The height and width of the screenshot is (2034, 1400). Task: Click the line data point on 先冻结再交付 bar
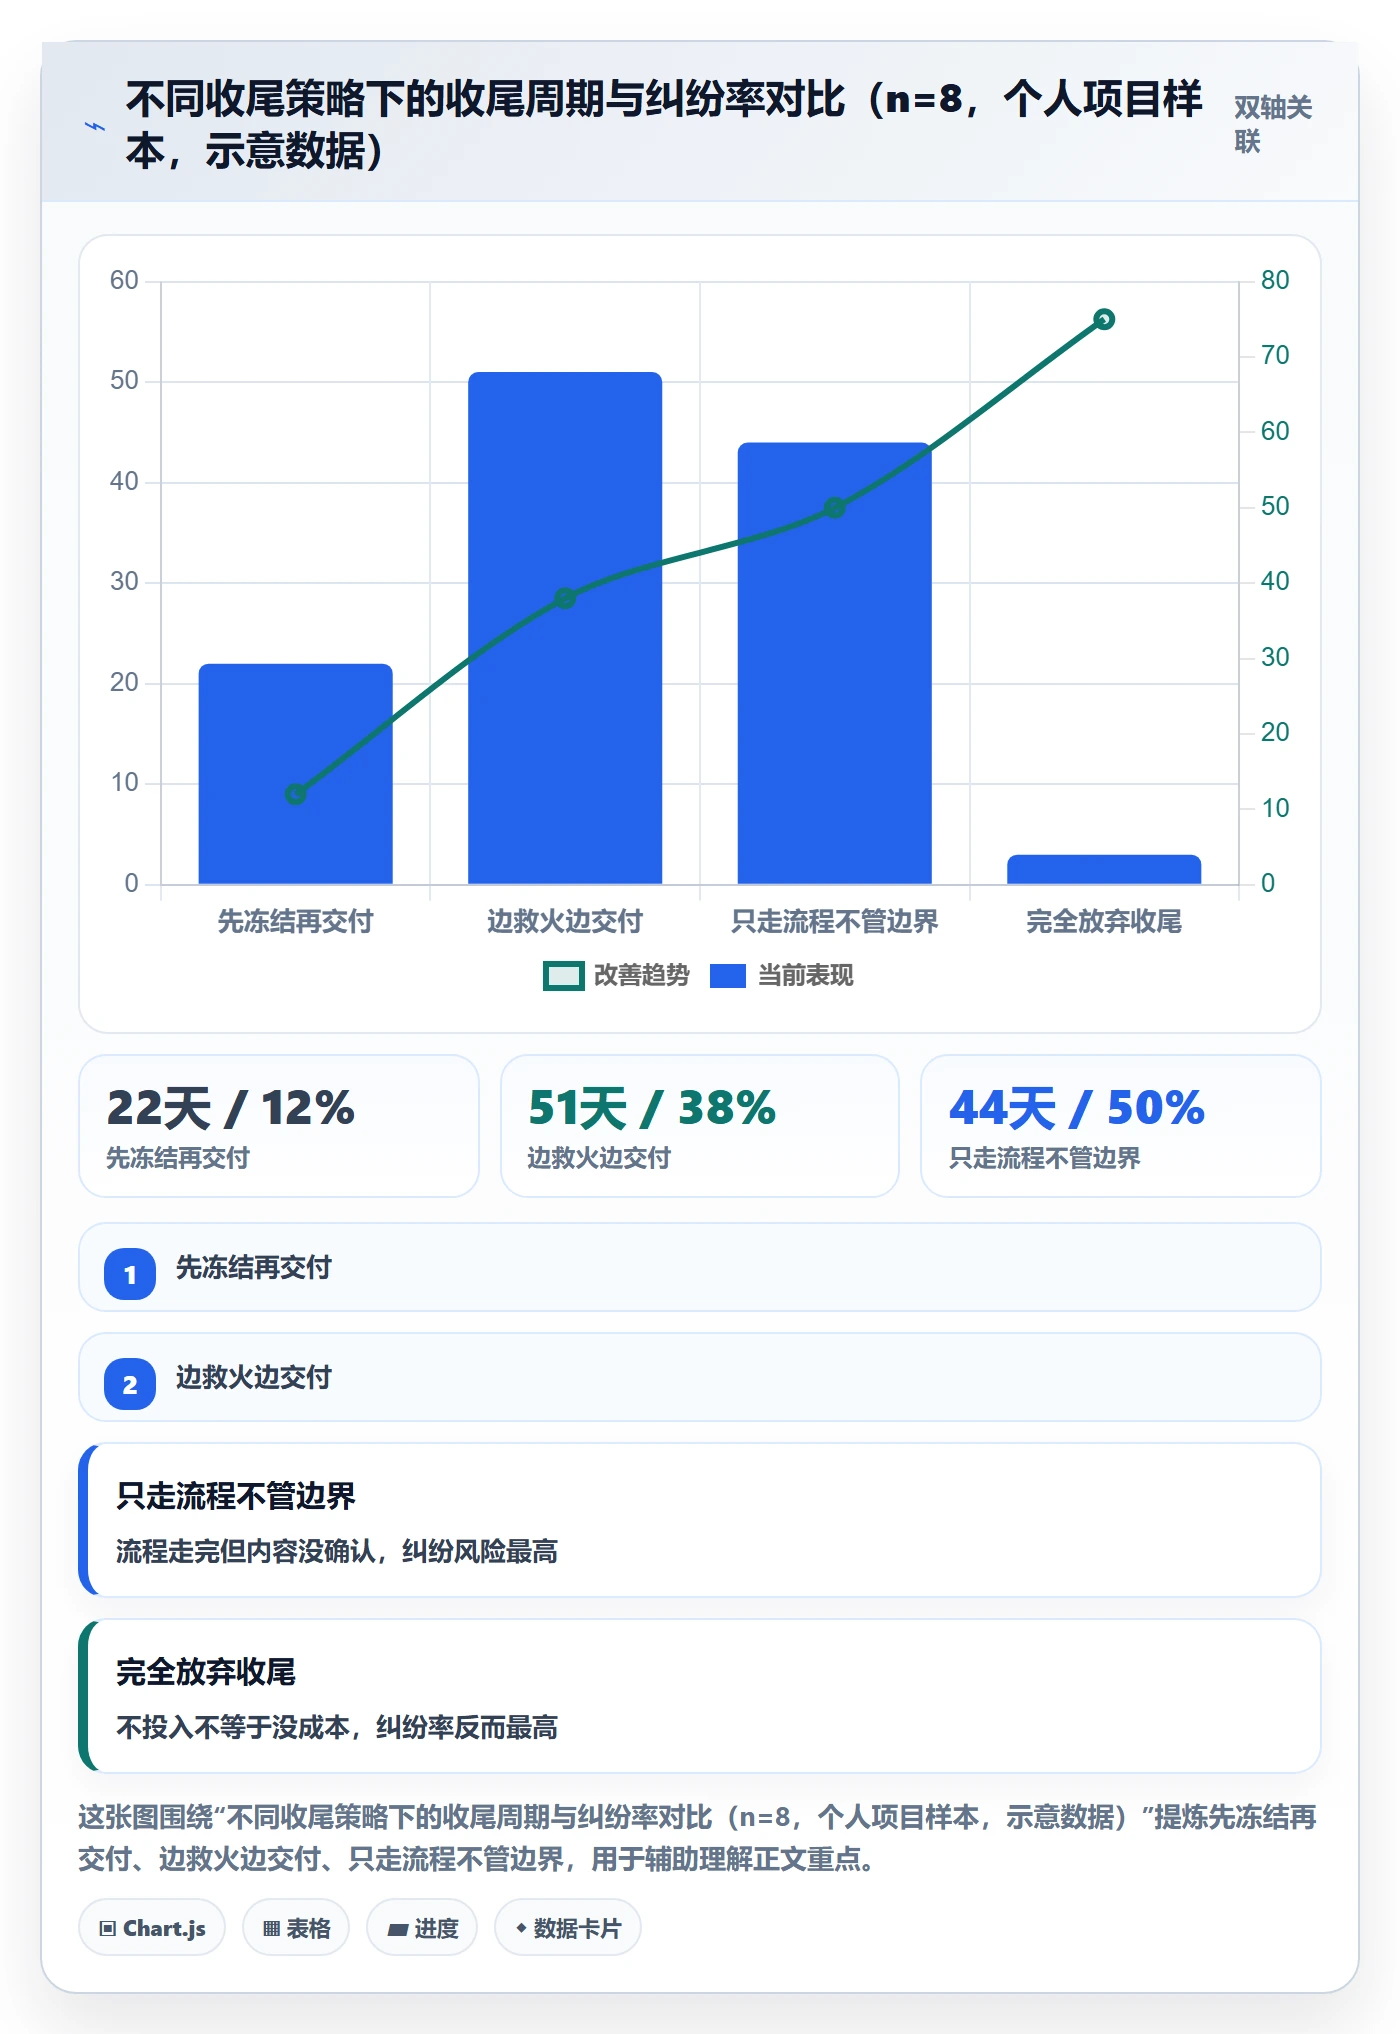point(296,794)
